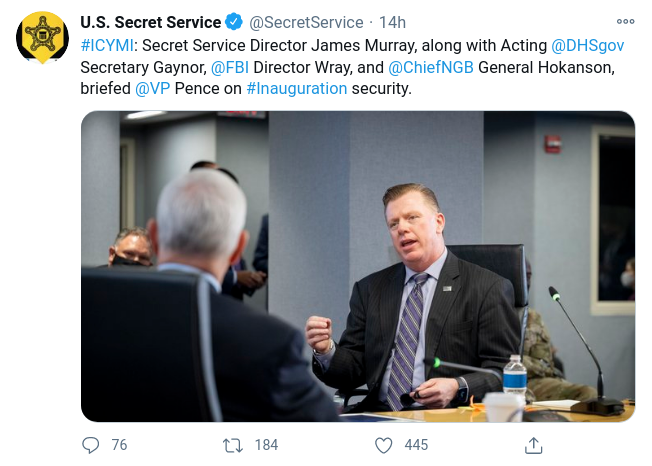Open the three-dot more options menu
Screen dimensions: 652x466
point(625,21)
